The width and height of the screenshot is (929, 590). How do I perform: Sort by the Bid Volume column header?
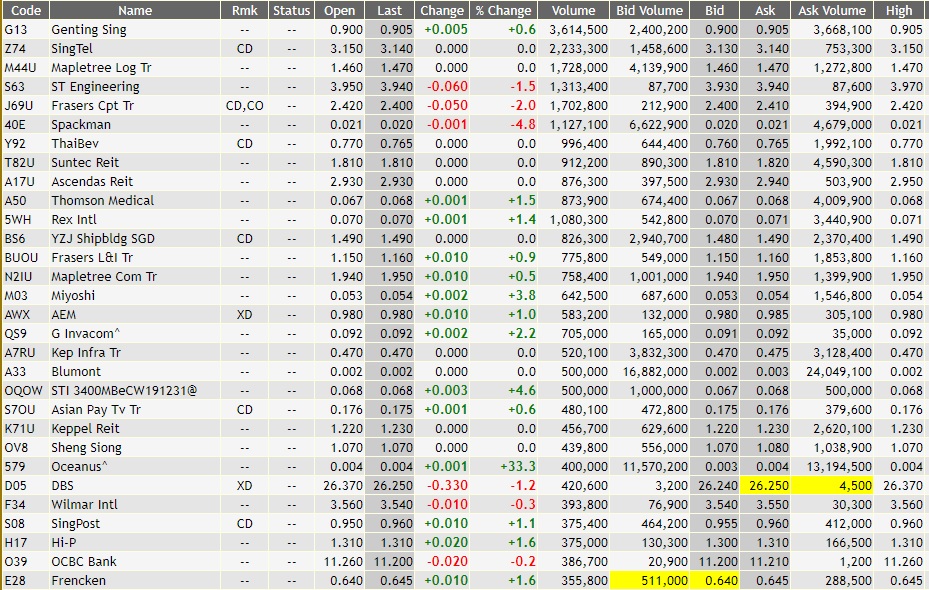650,10
